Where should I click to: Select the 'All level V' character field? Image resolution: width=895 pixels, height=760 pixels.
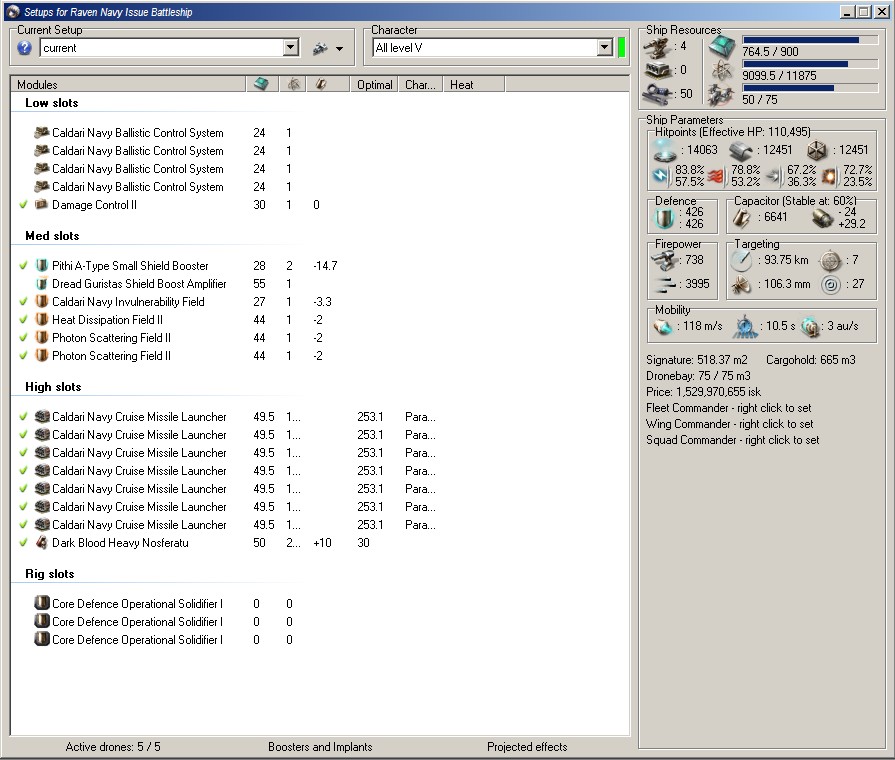point(485,48)
